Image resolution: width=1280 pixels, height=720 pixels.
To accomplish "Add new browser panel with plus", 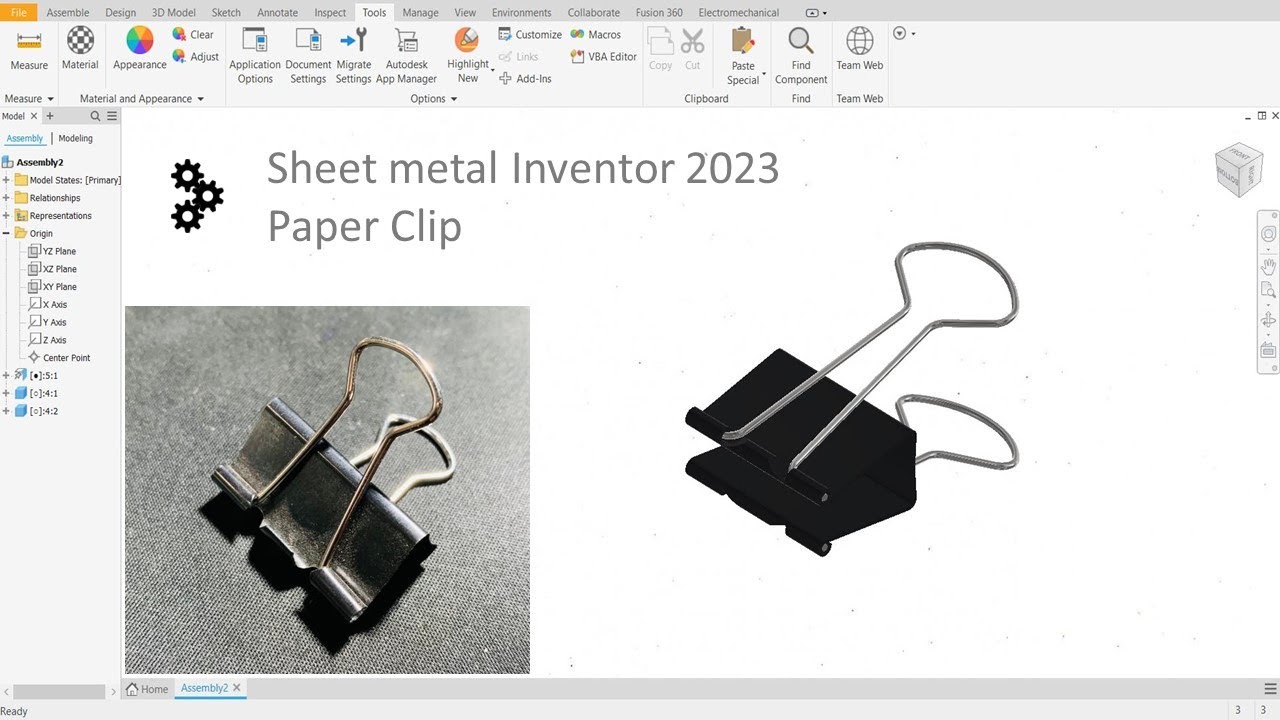I will [x=50, y=116].
